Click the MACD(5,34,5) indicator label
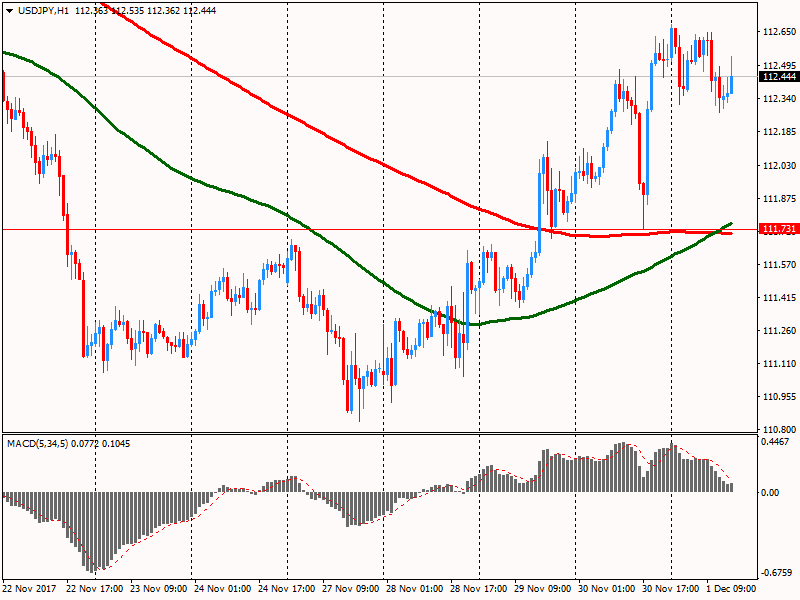800x600 pixels. tap(37, 444)
